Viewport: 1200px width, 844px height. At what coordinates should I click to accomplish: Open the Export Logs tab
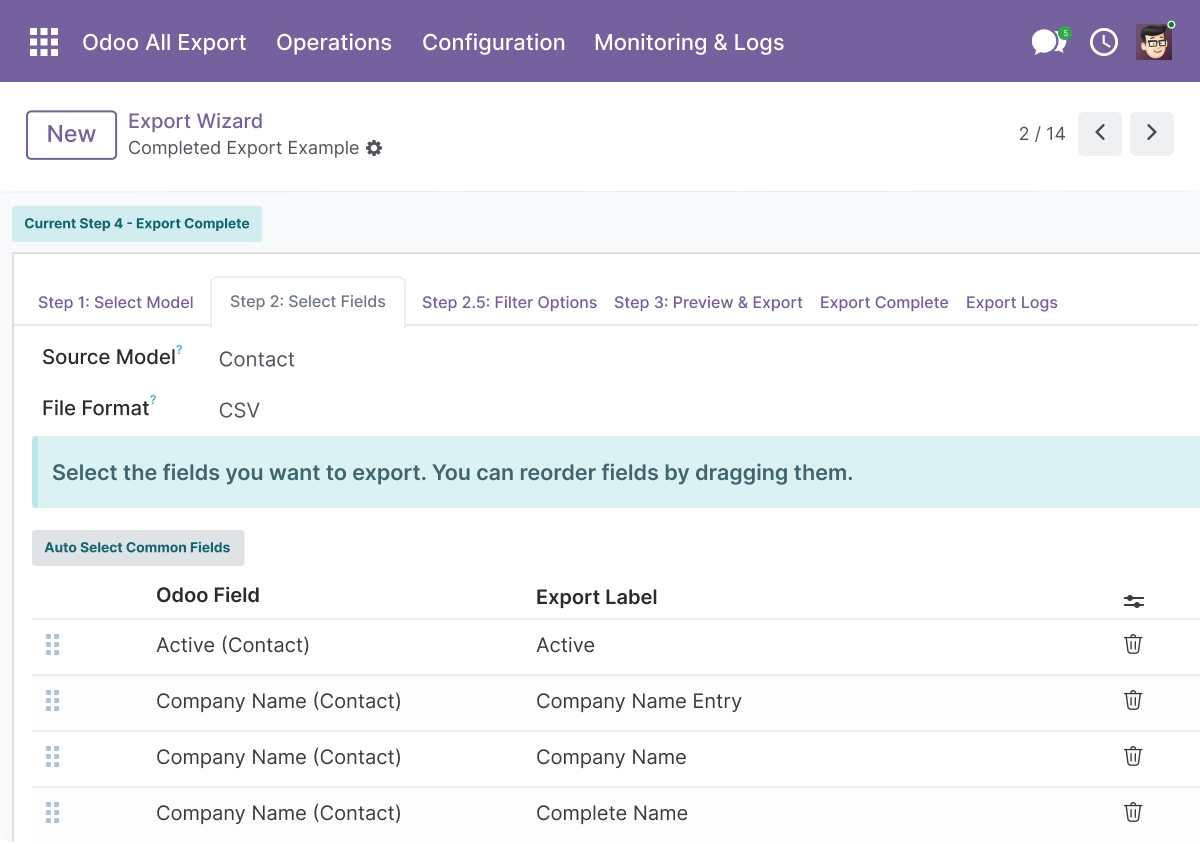[x=1011, y=302]
